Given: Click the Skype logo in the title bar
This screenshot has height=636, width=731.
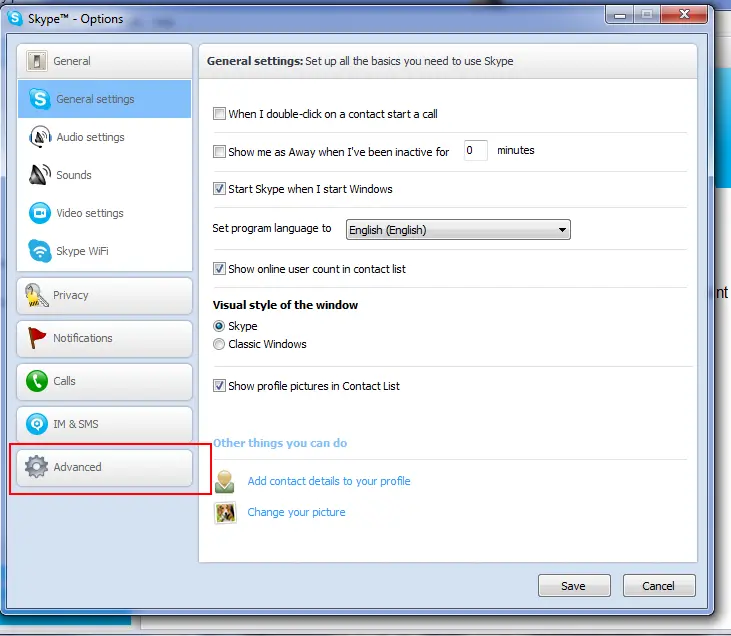Looking at the screenshot, I should click(x=15, y=18).
